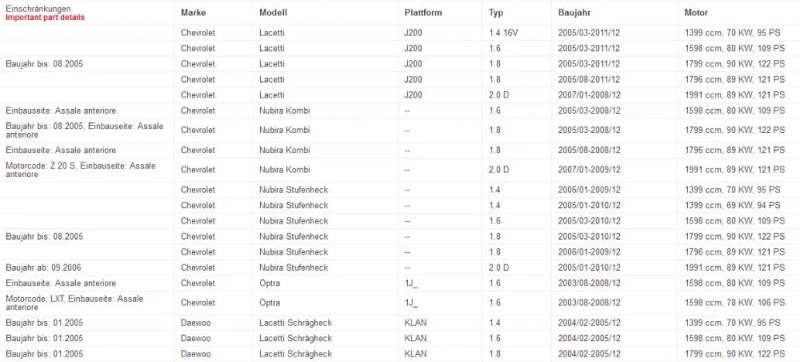
Task: Click the "2006/01-2009/12" cell of the 1.8 row
Action: pos(589,252)
